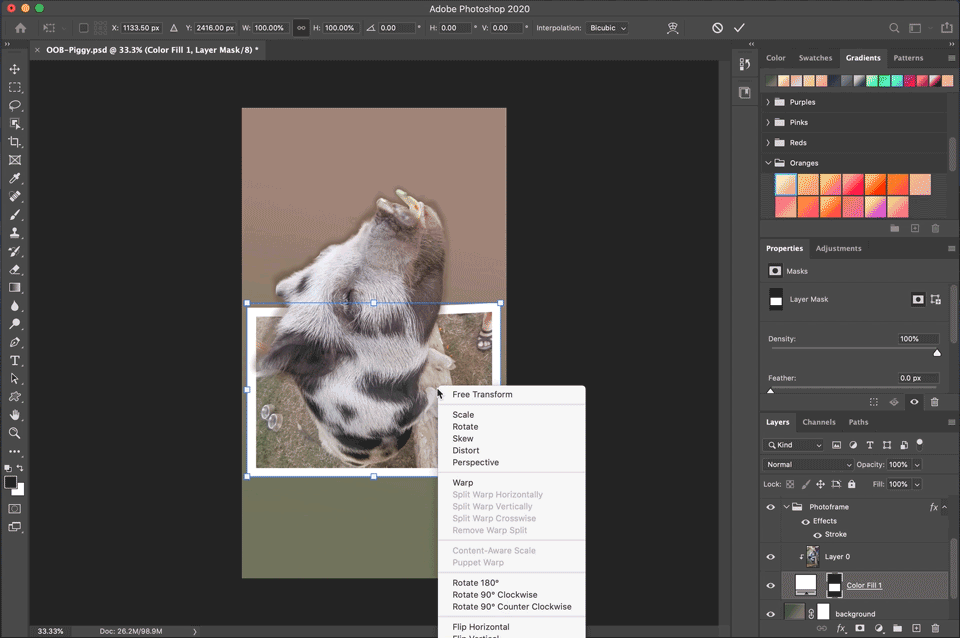Expand the Pinks gradient folder

(768, 122)
